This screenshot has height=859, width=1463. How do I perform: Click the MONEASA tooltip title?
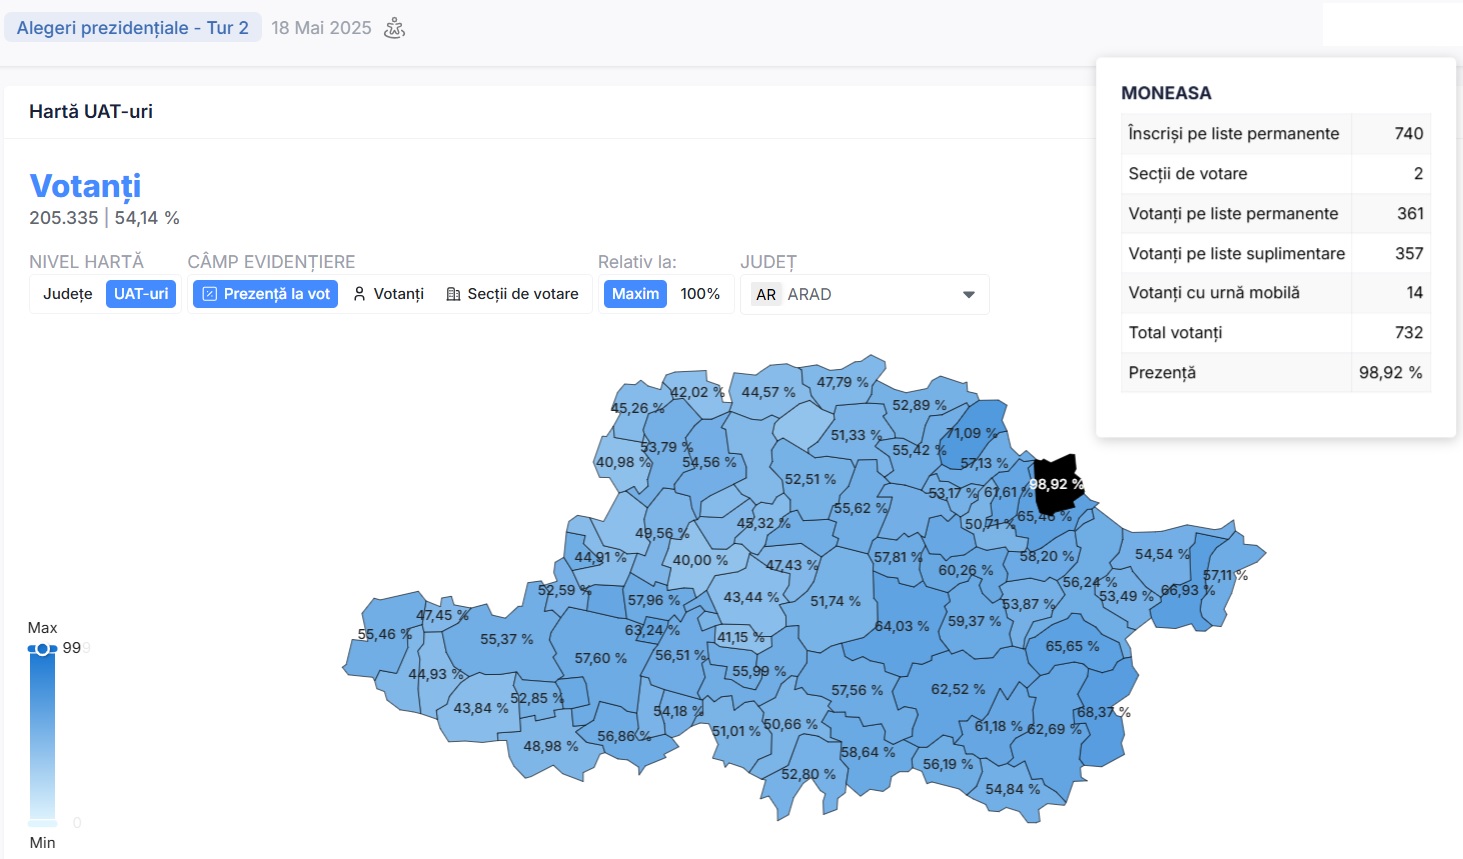click(x=1166, y=93)
